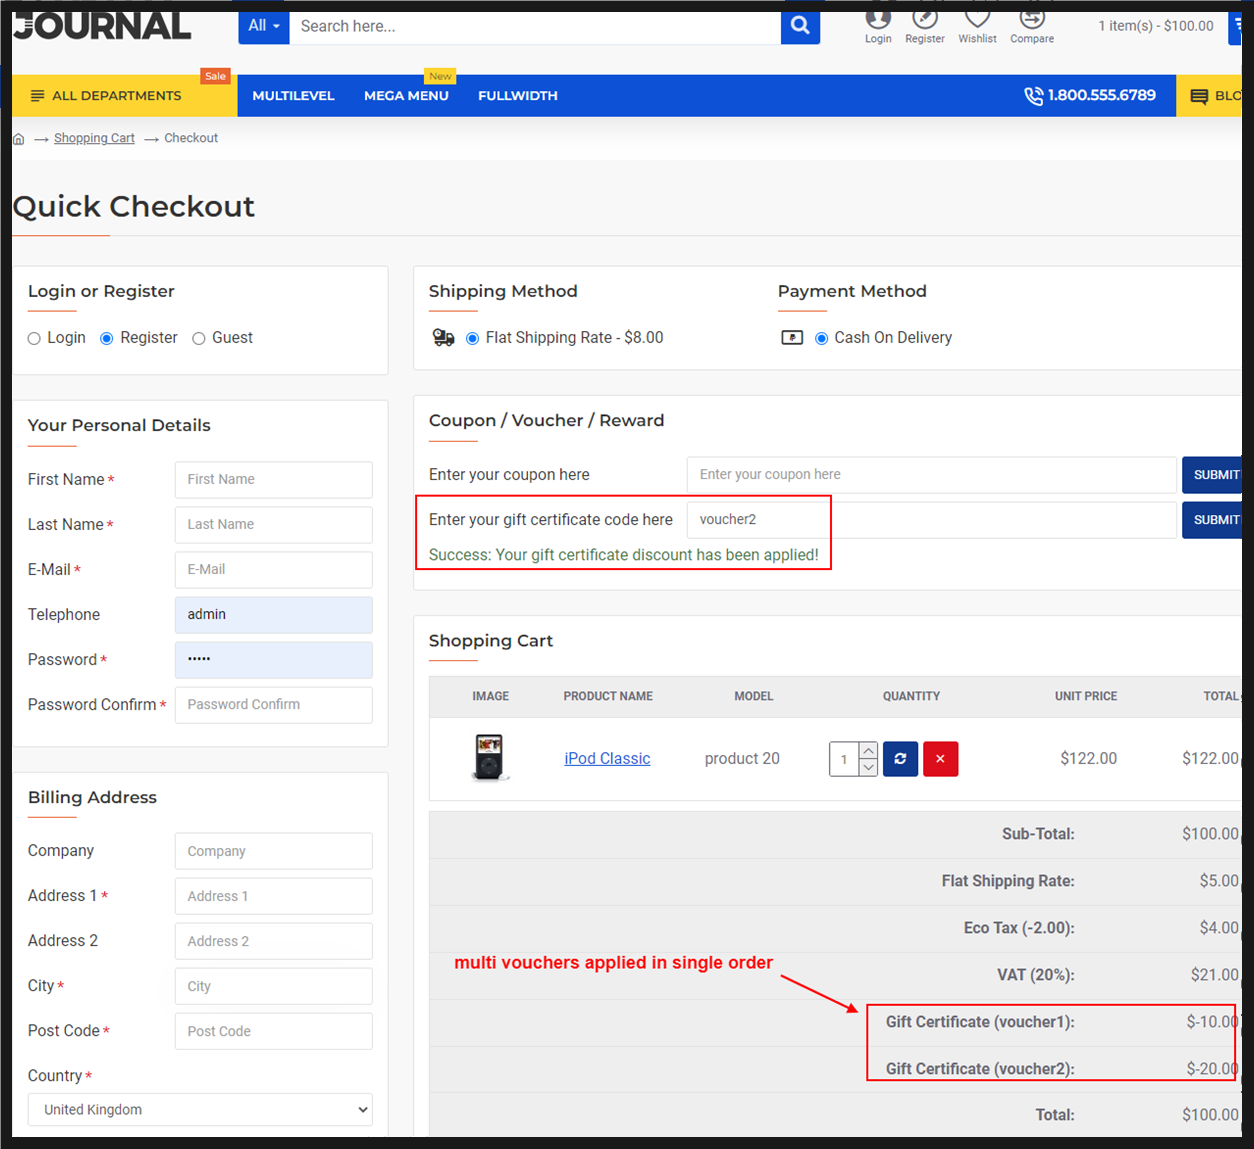Go to Shopping Cart breadcrumb link

94,139
